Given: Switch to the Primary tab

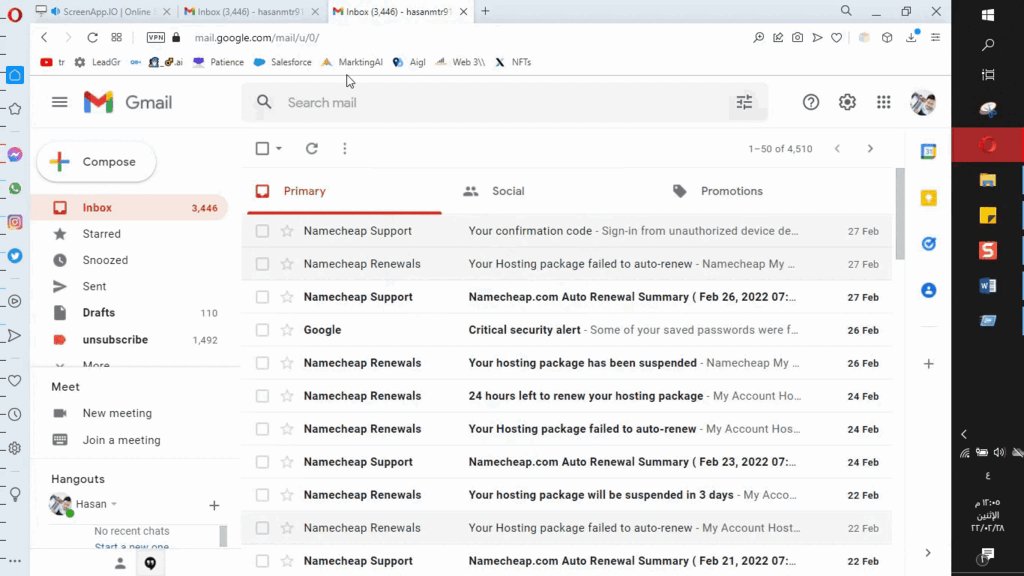Looking at the screenshot, I should click(x=344, y=191).
